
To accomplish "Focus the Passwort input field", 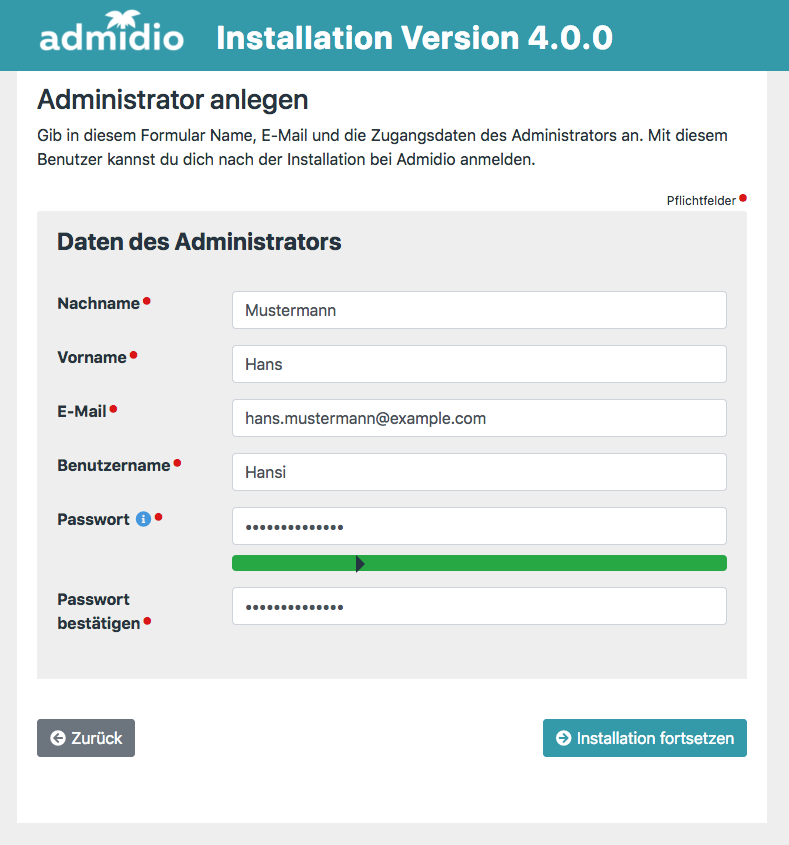I will tap(479, 526).
